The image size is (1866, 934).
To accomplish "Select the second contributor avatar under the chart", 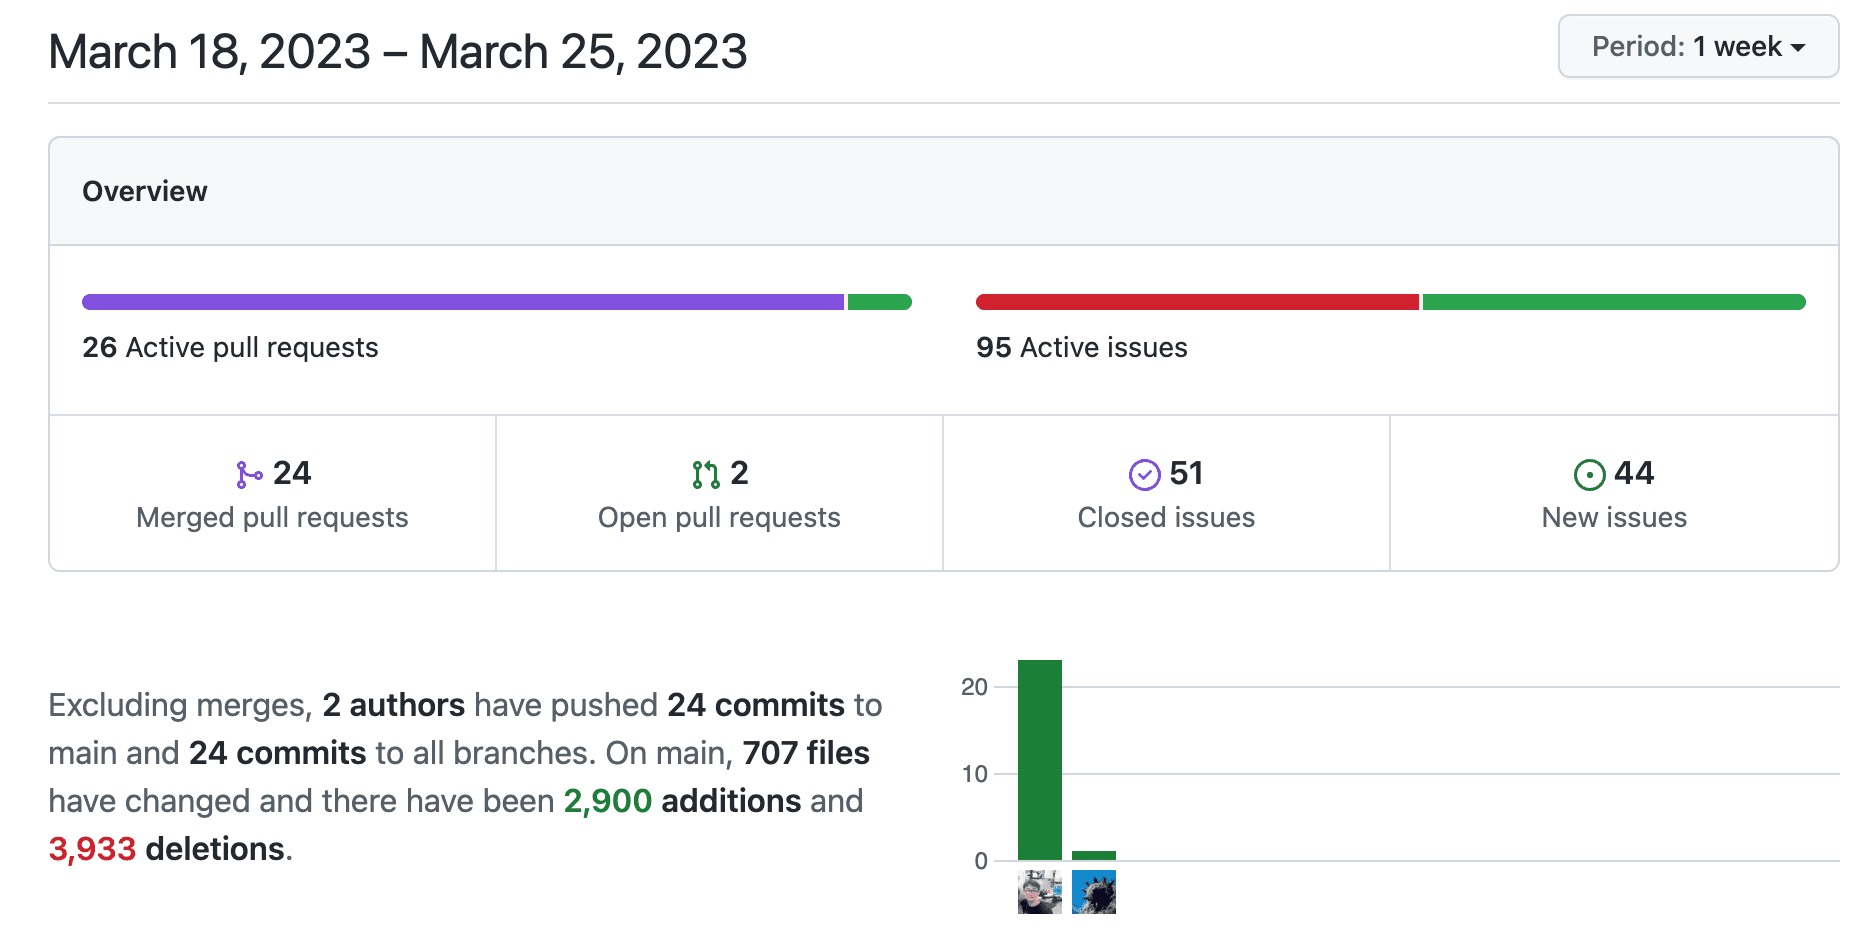I will click(1093, 891).
